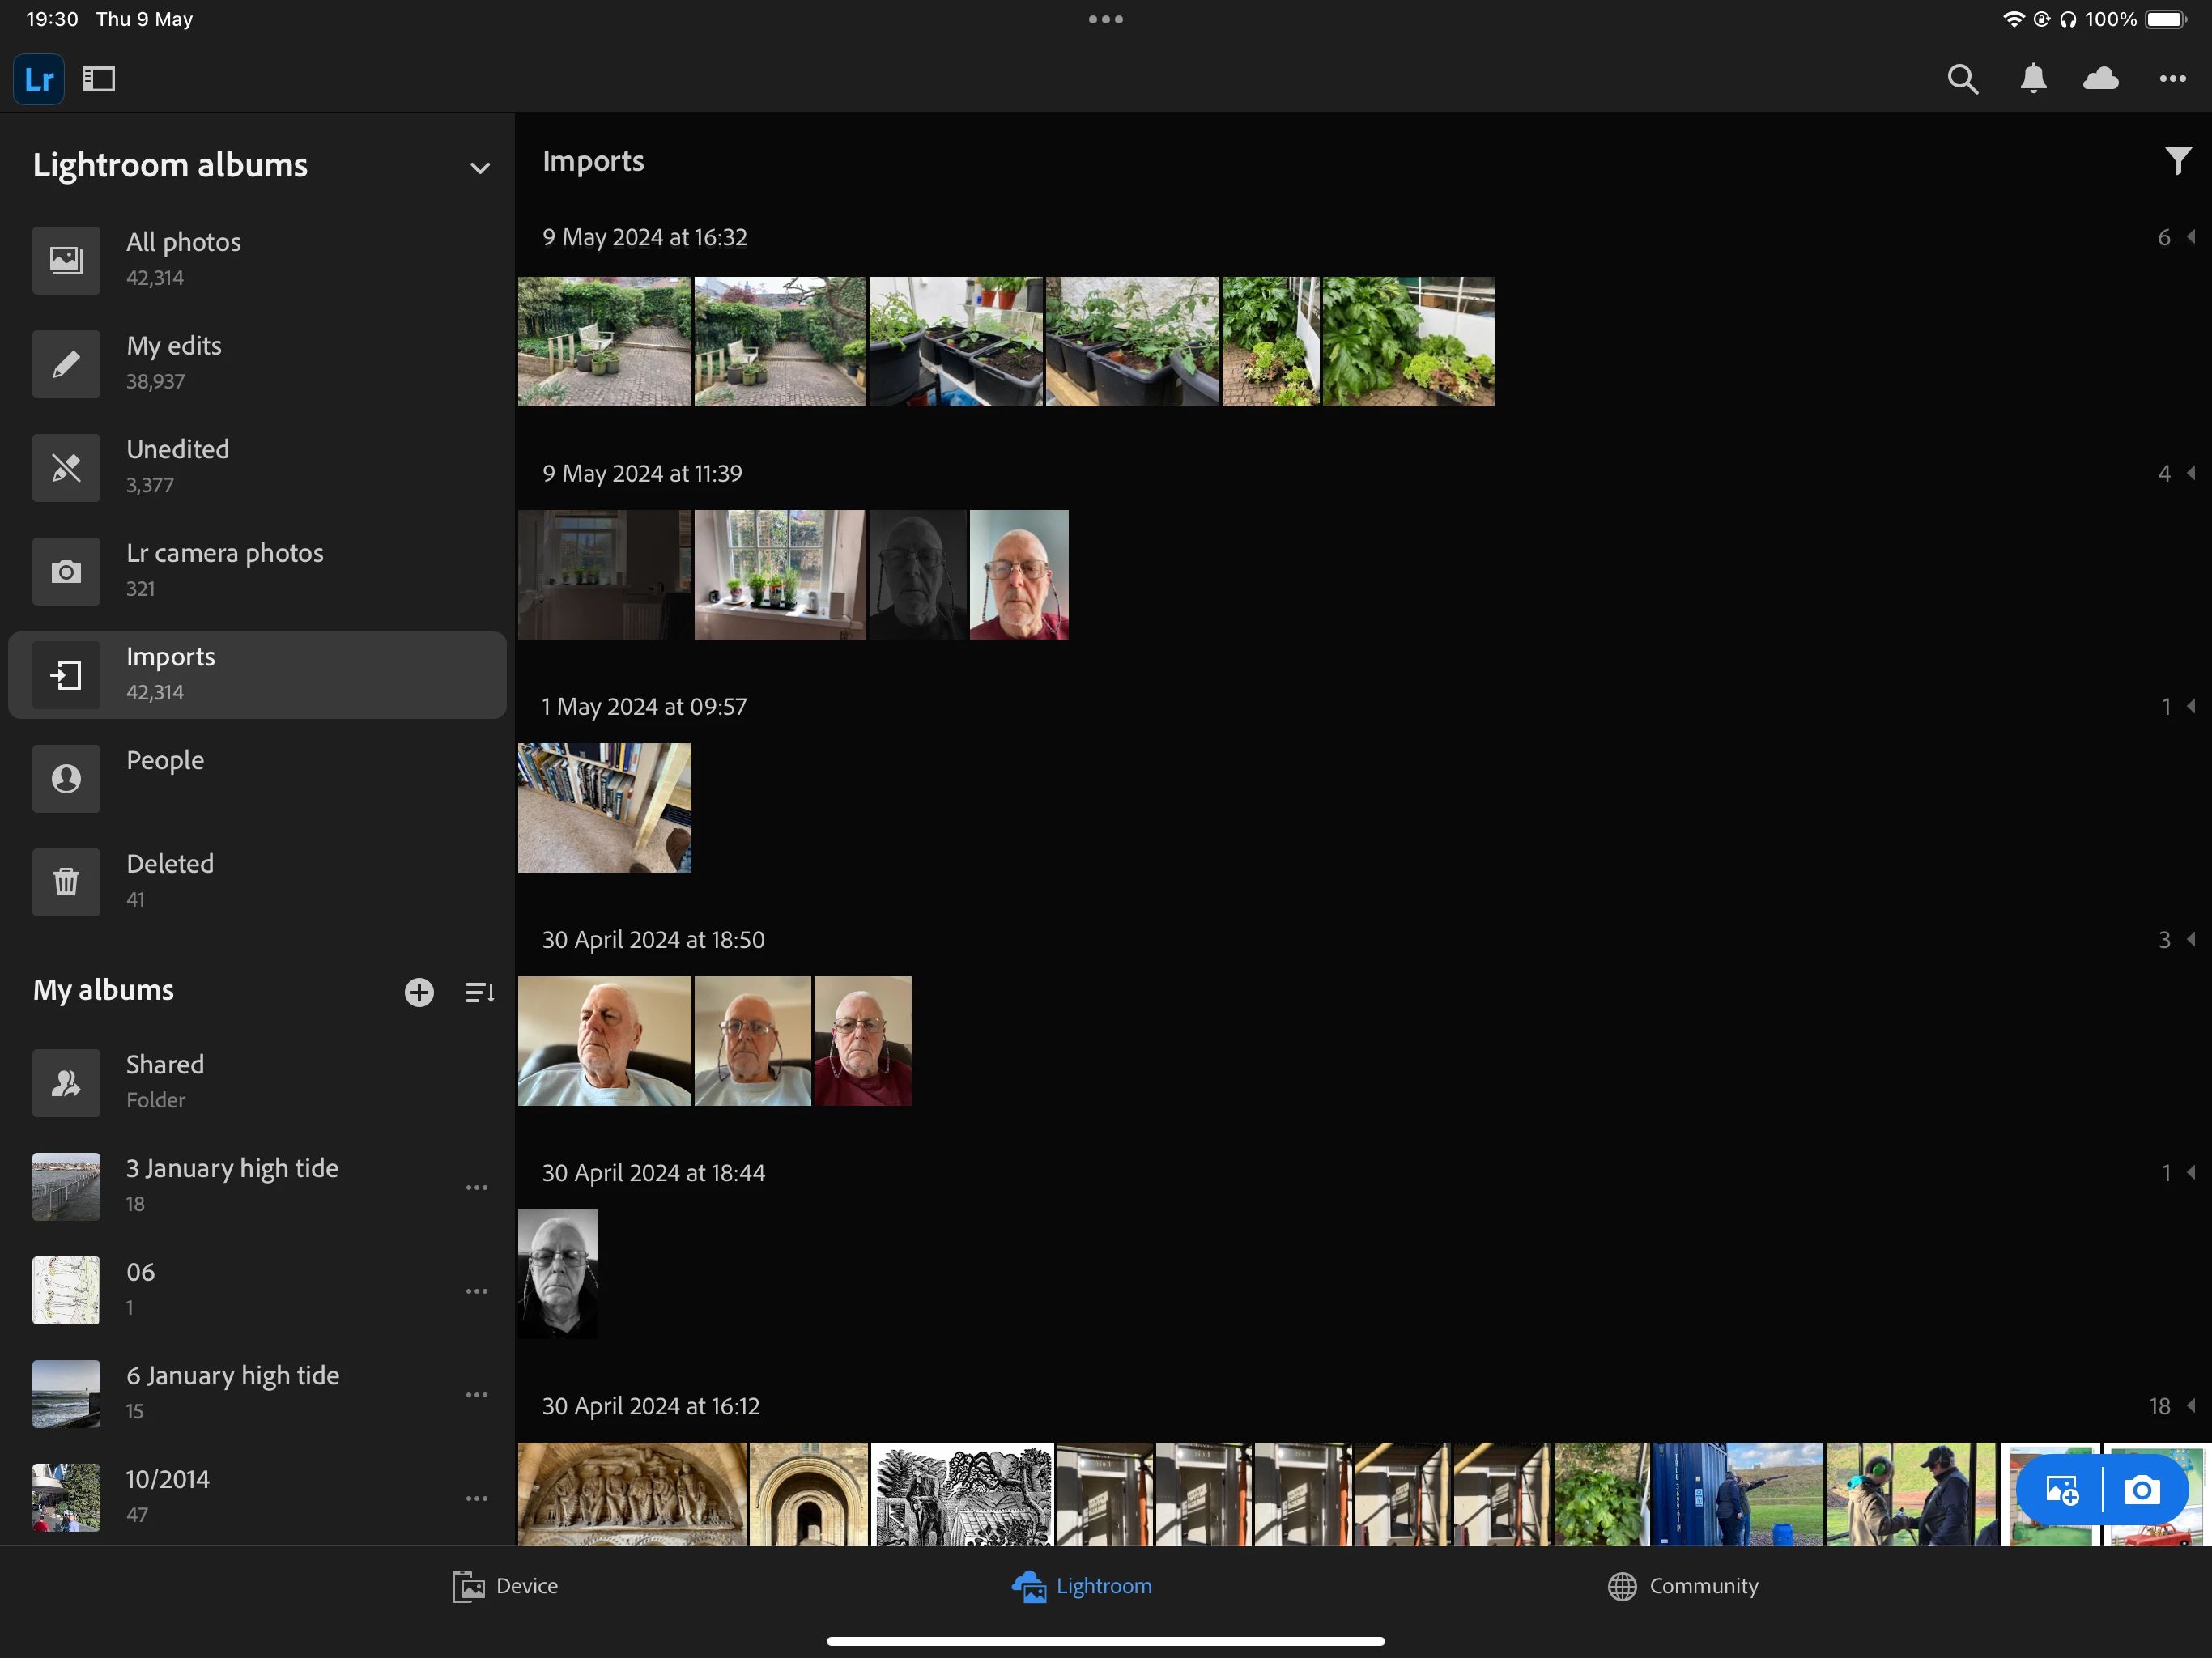Open the bookshelf photo from 1 May
2212x1658 pixels.
tap(604, 808)
